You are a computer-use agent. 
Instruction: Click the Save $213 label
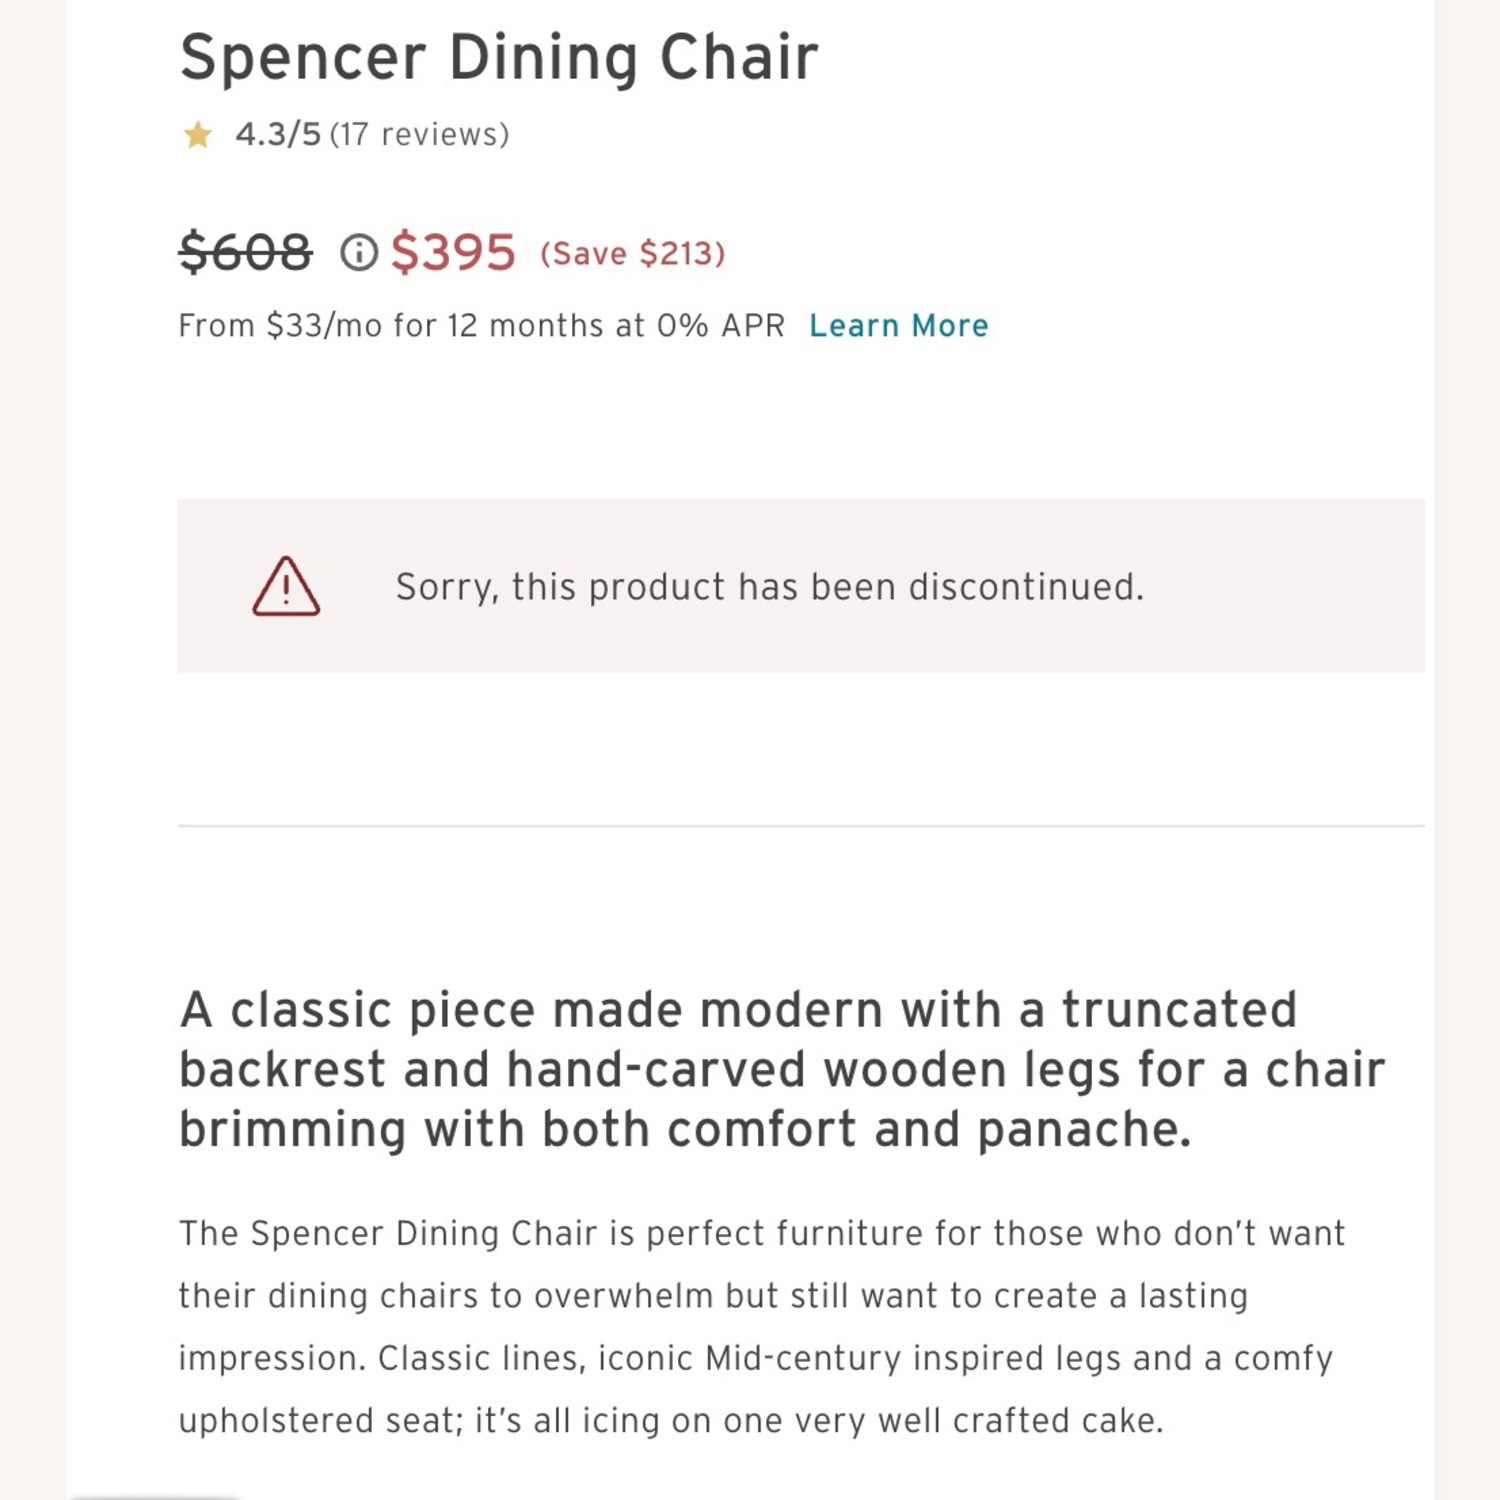point(634,254)
